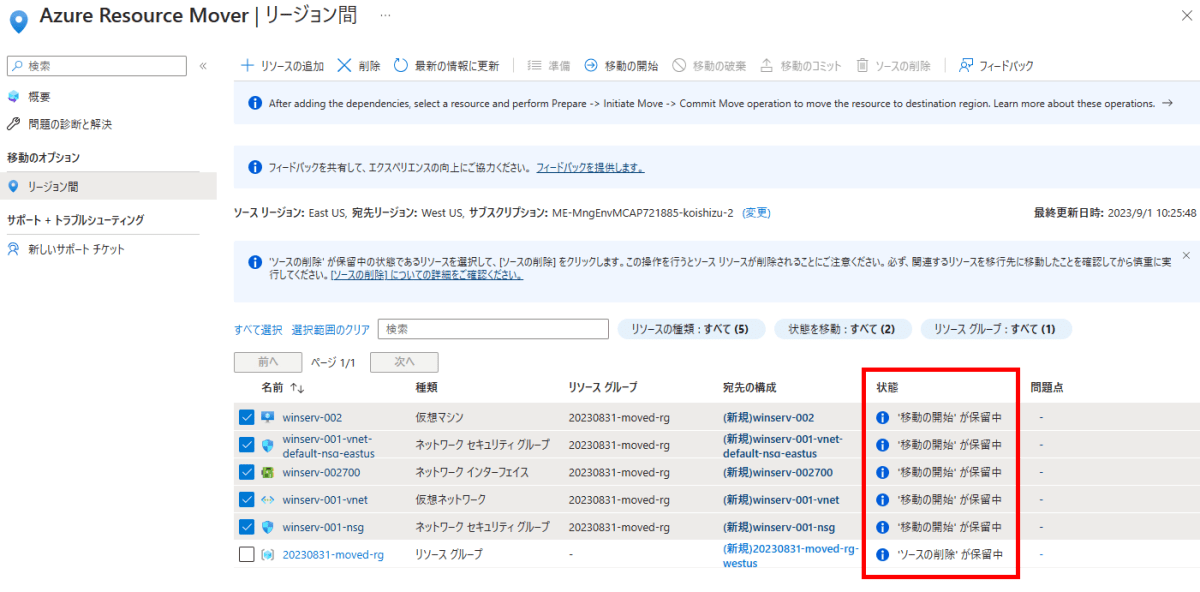Click the shield icon for winserv-001-nsg

[268, 527]
